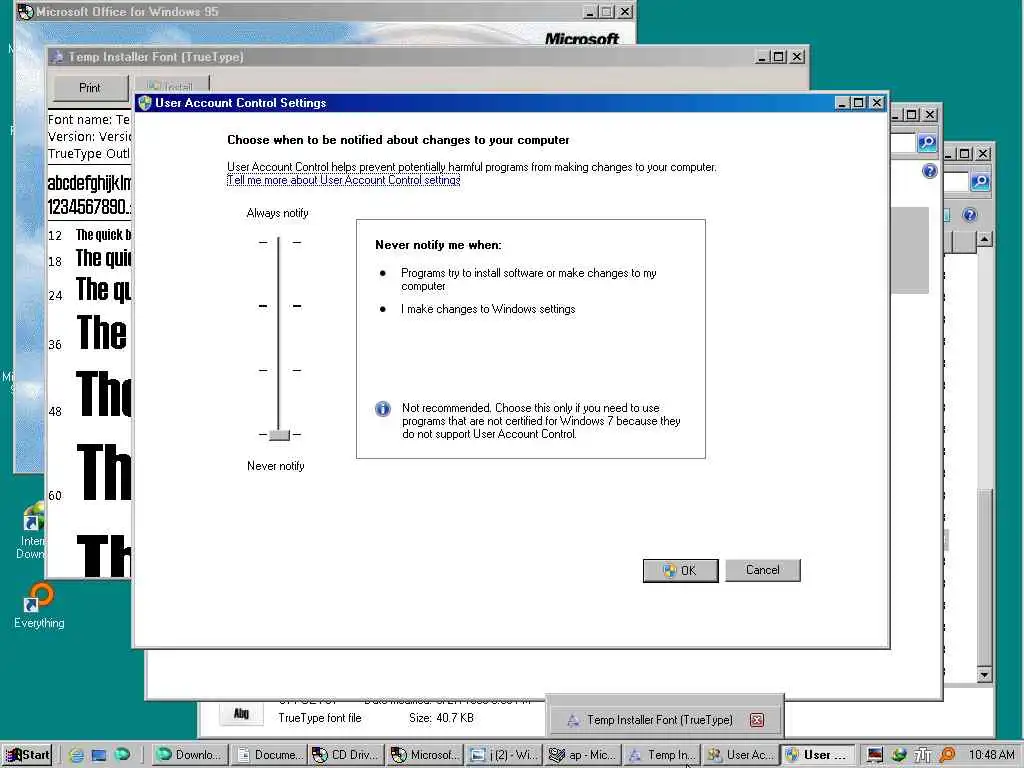Screen dimensions: 1024x768
Task: Switch to the 'Docume...' taskbar button
Action: point(270,755)
